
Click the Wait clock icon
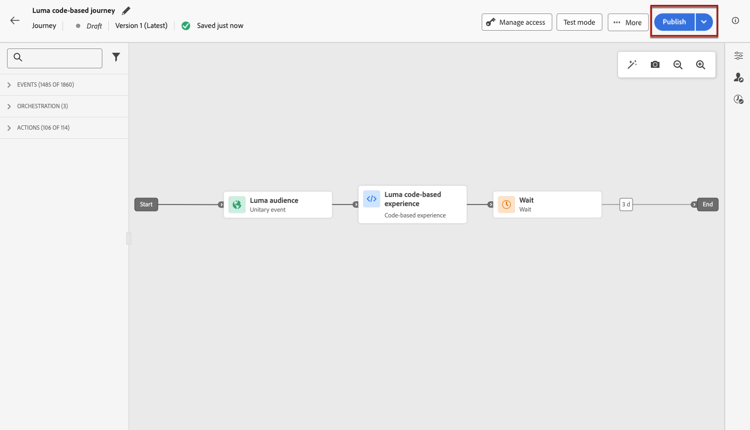tap(506, 205)
